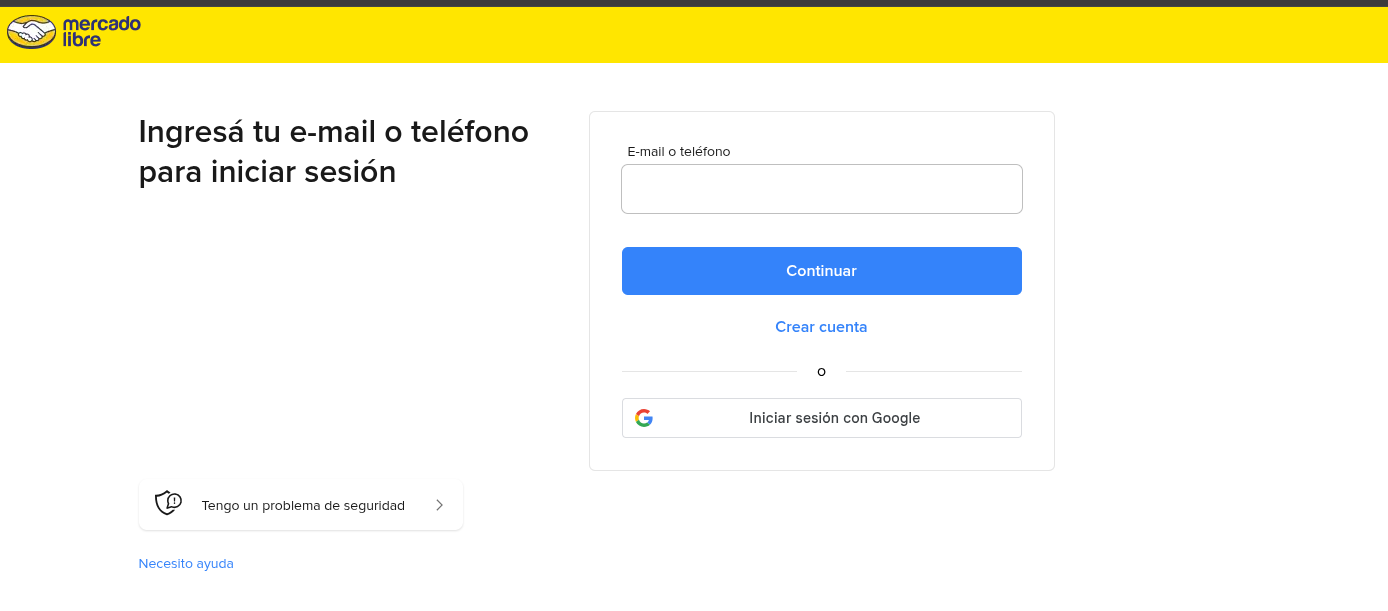The image size is (1388, 611).
Task: Click the "mercado libre" wordmark text
Action: coord(101,32)
